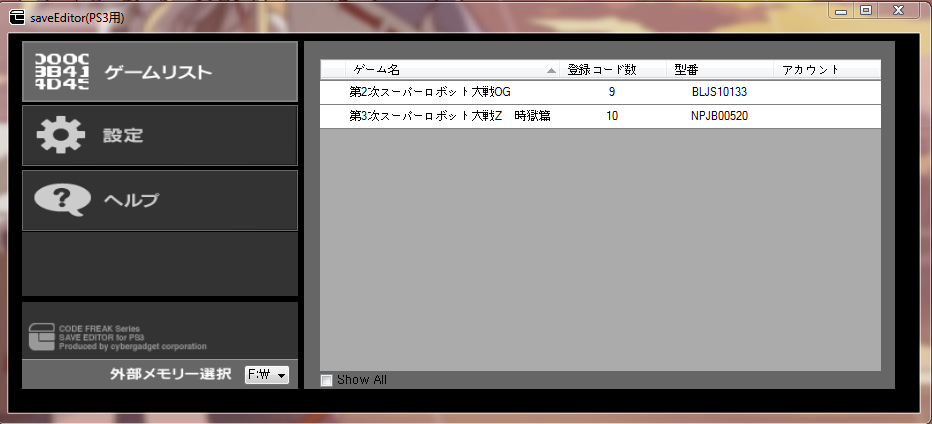Open the 外部メモリー選択 drive dropdown
This screenshot has height=424, width=932.
point(267,375)
